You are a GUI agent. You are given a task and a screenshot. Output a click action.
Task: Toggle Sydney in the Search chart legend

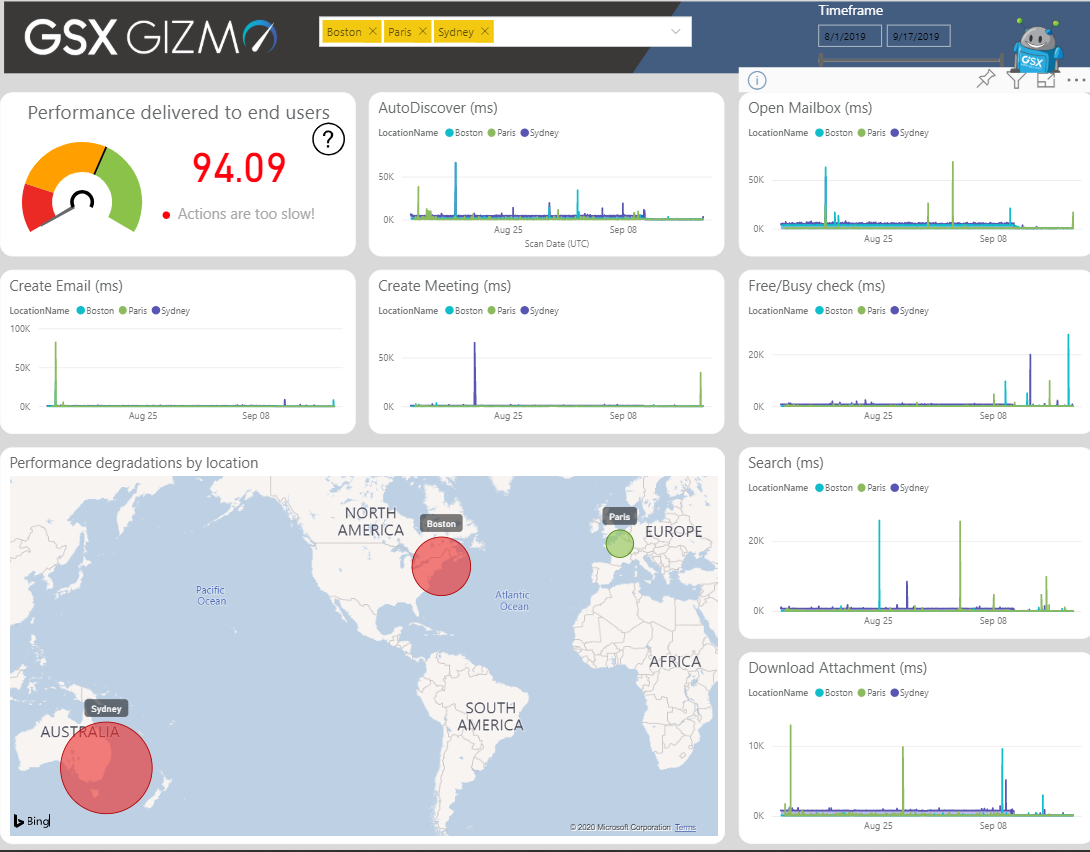(911, 487)
